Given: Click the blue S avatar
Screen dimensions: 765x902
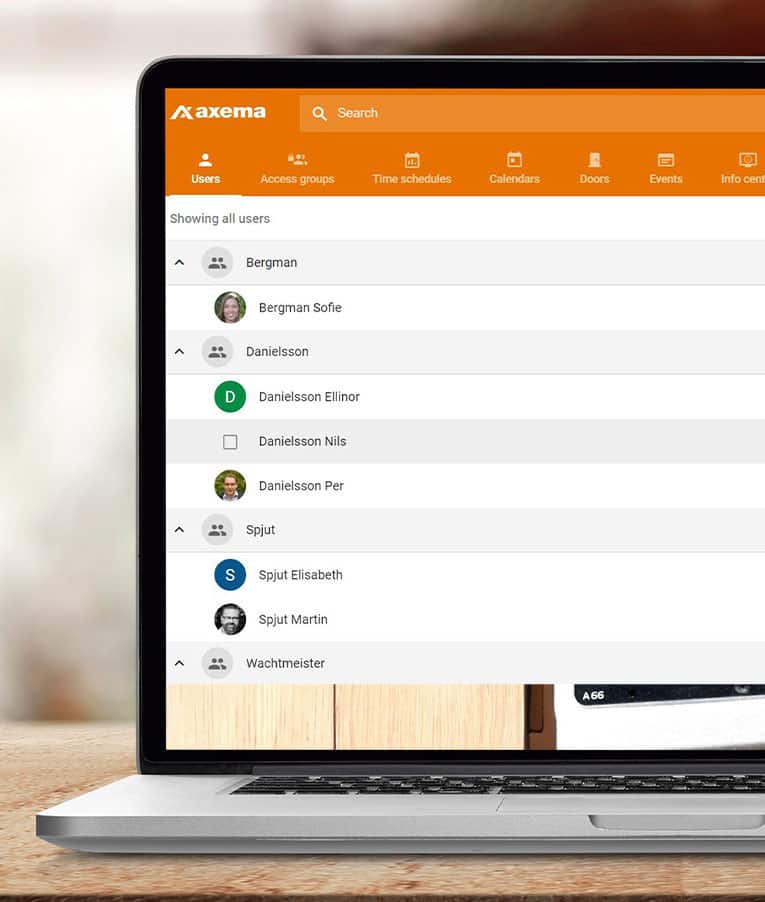Looking at the screenshot, I should coord(230,575).
